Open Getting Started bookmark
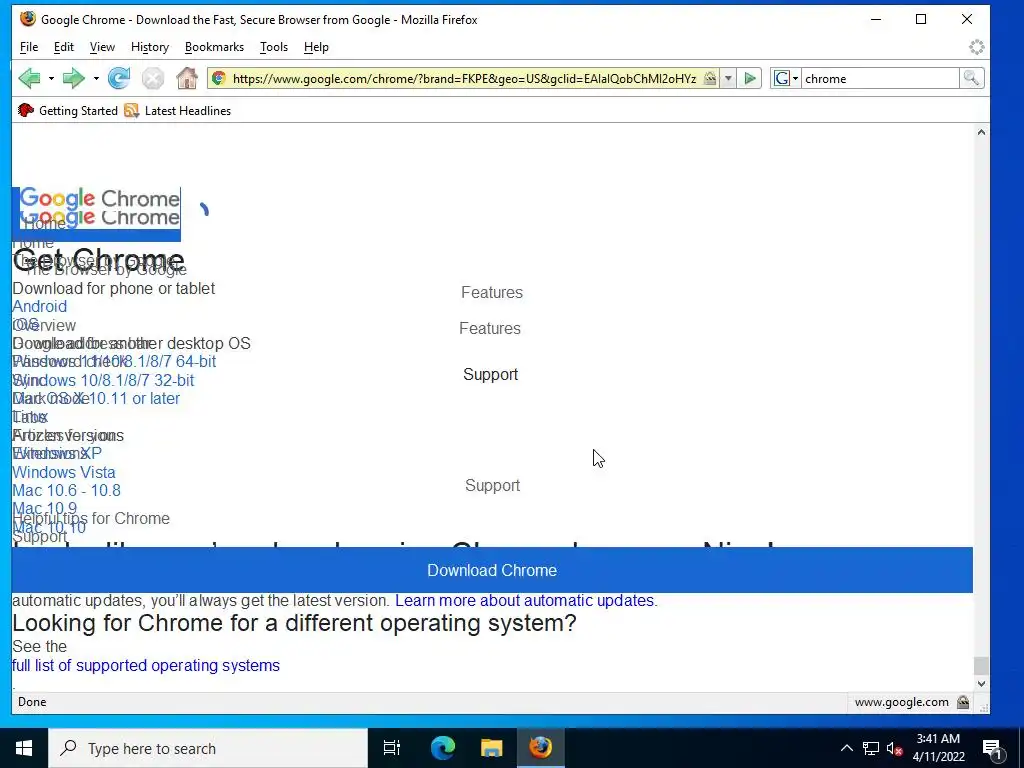Viewport: 1024px width, 768px height. pyautogui.click(x=68, y=110)
